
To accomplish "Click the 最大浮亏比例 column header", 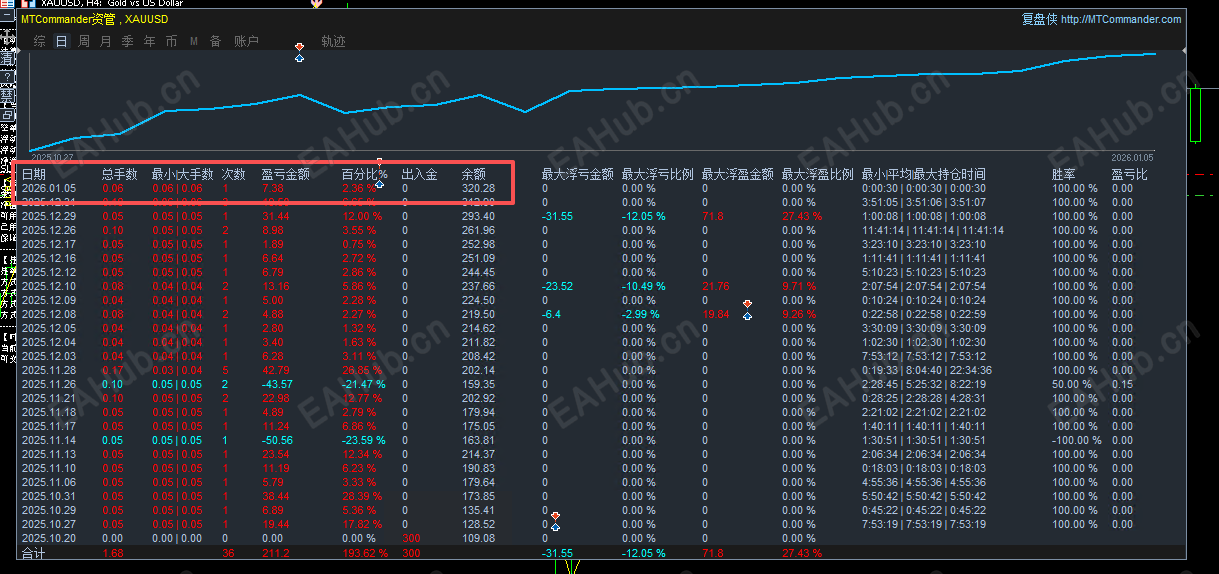I will coord(657,174).
